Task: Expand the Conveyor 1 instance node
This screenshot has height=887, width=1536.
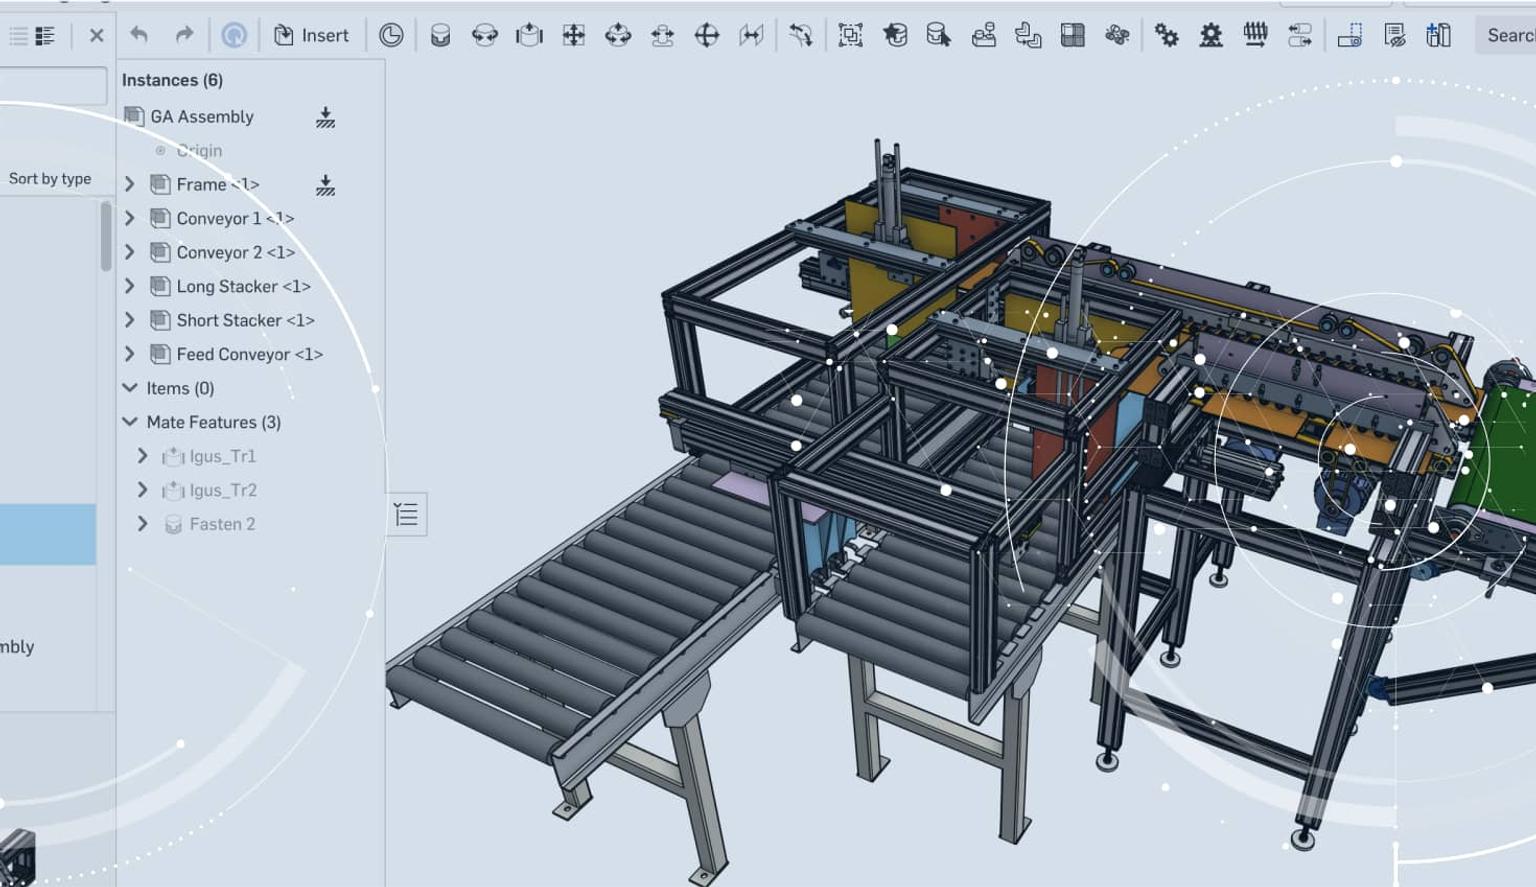Action: tap(130, 218)
